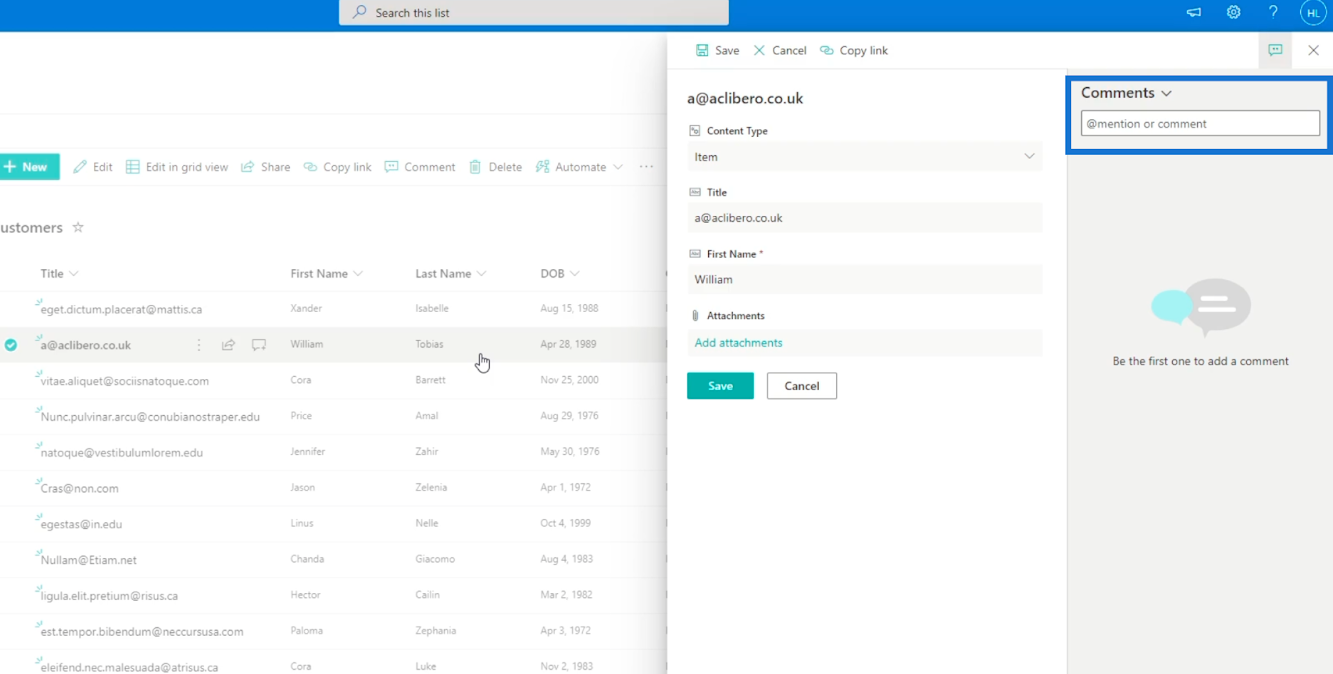The image size is (1333, 674).
Task: Open natoque@vestibulumlorem.edu item
Action: tap(122, 453)
